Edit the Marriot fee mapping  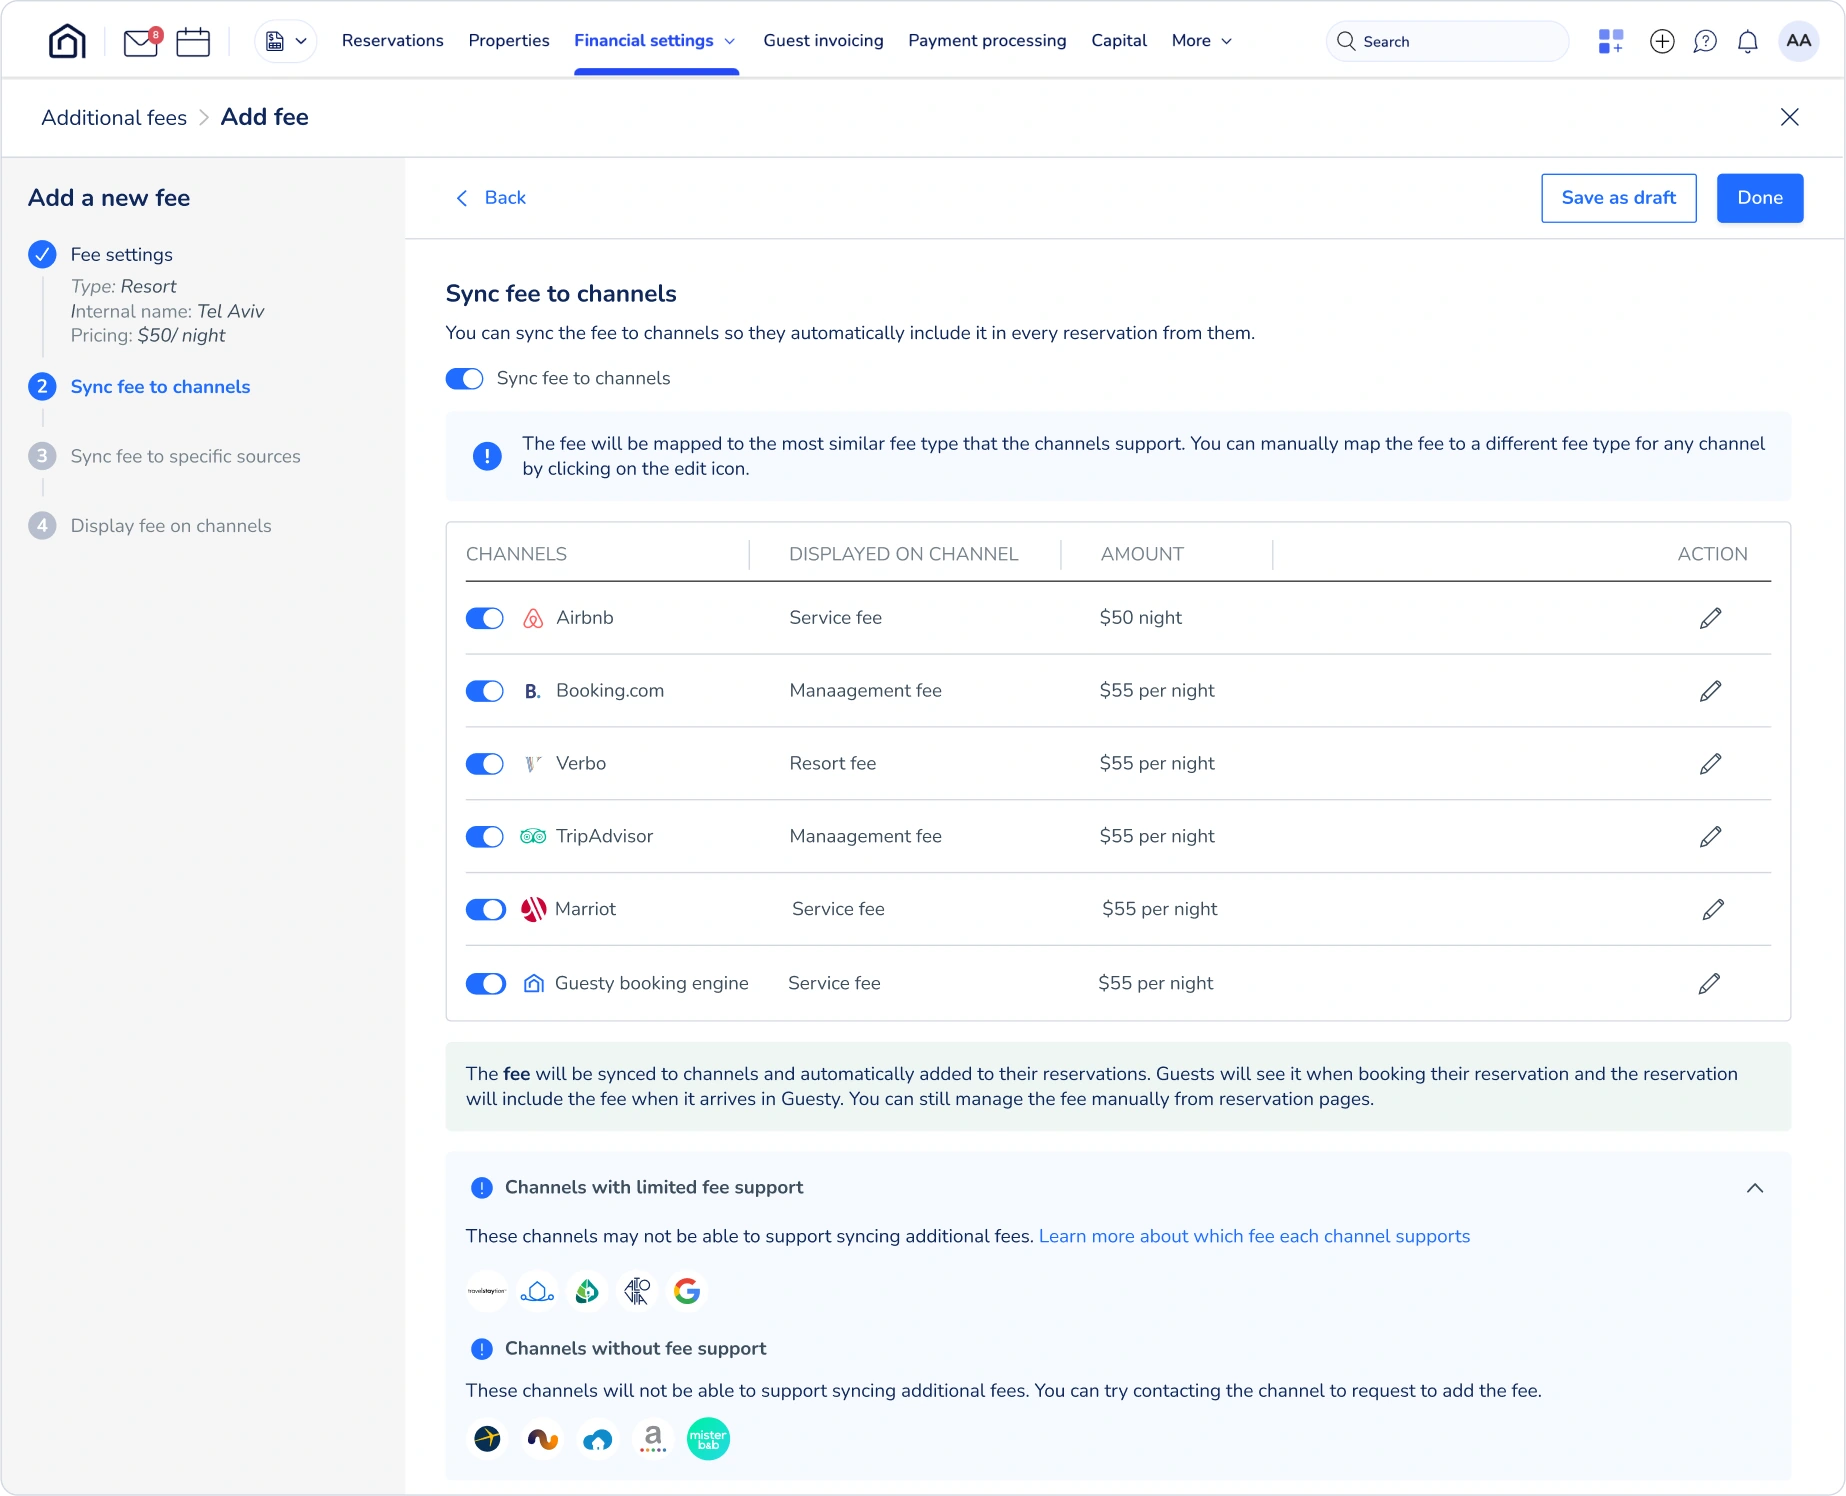coord(1713,909)
